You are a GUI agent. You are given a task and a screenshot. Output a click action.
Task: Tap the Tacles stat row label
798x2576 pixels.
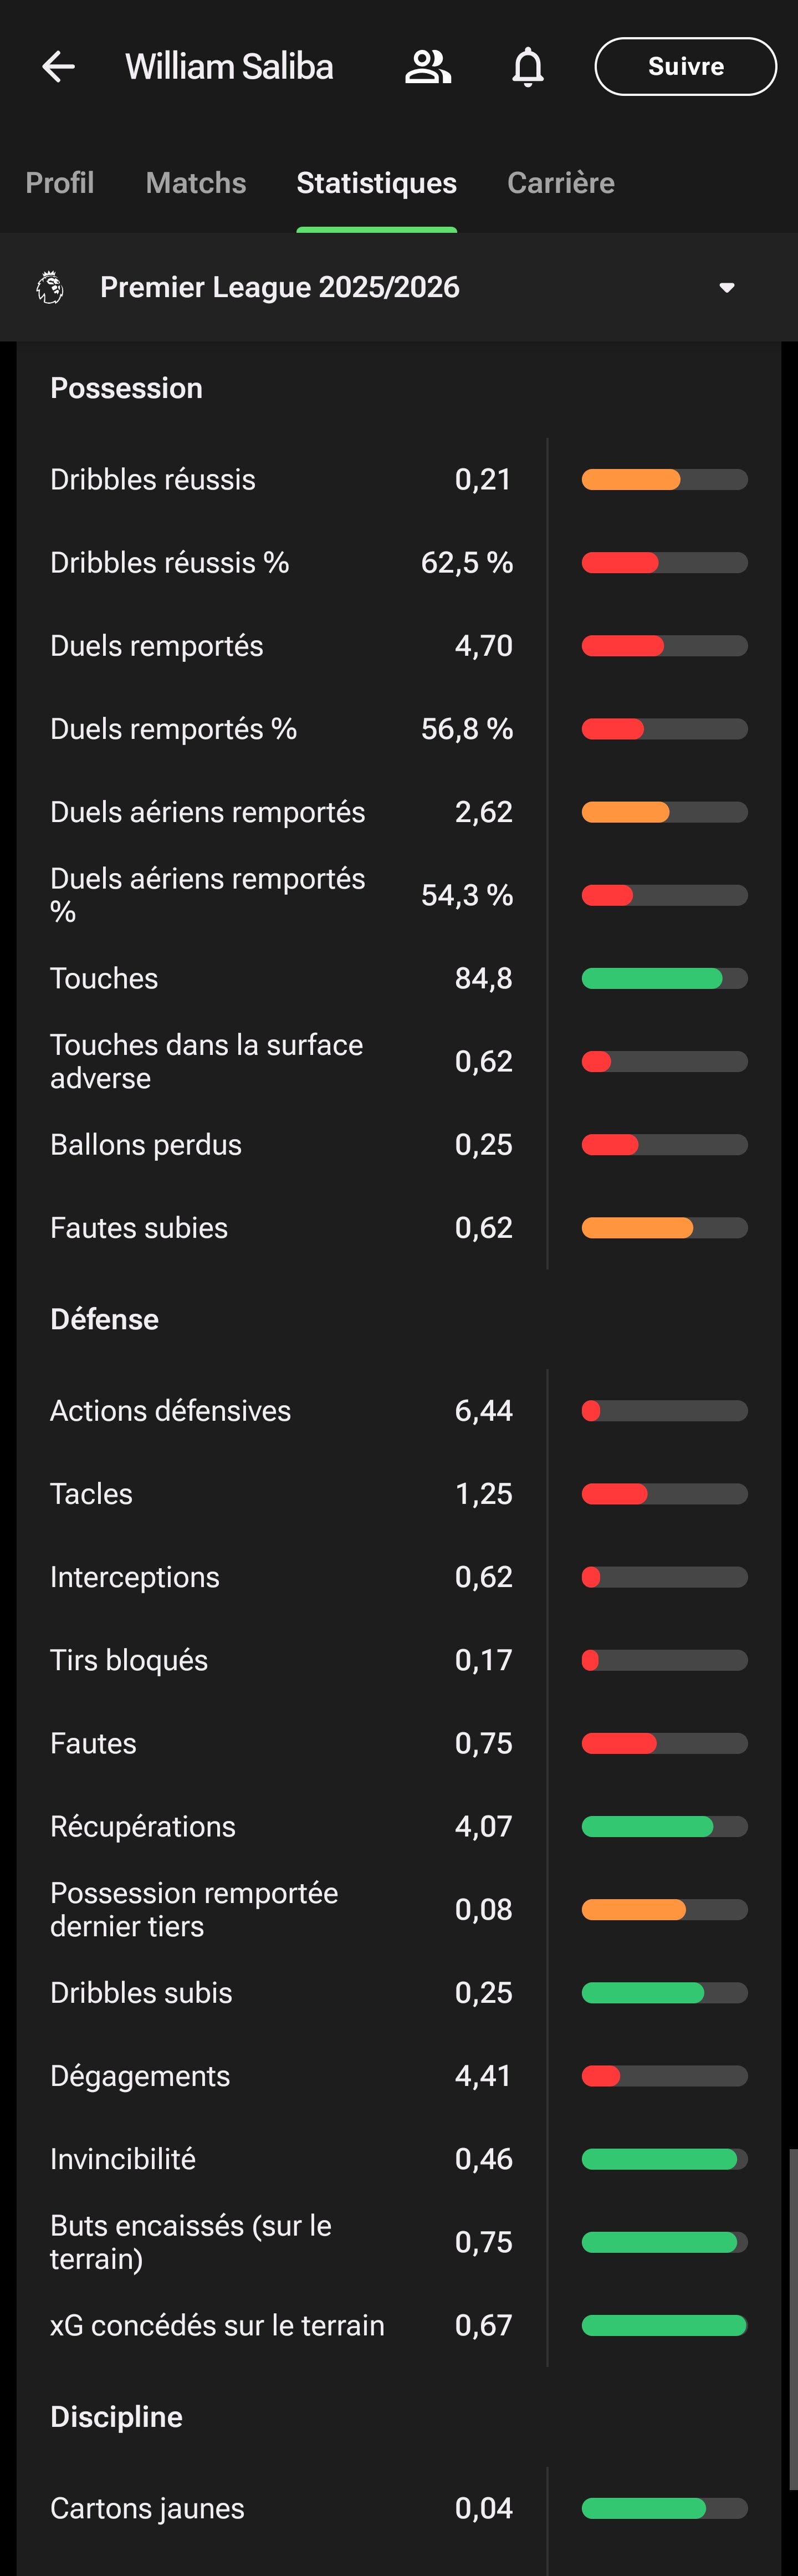(91, 1494)
